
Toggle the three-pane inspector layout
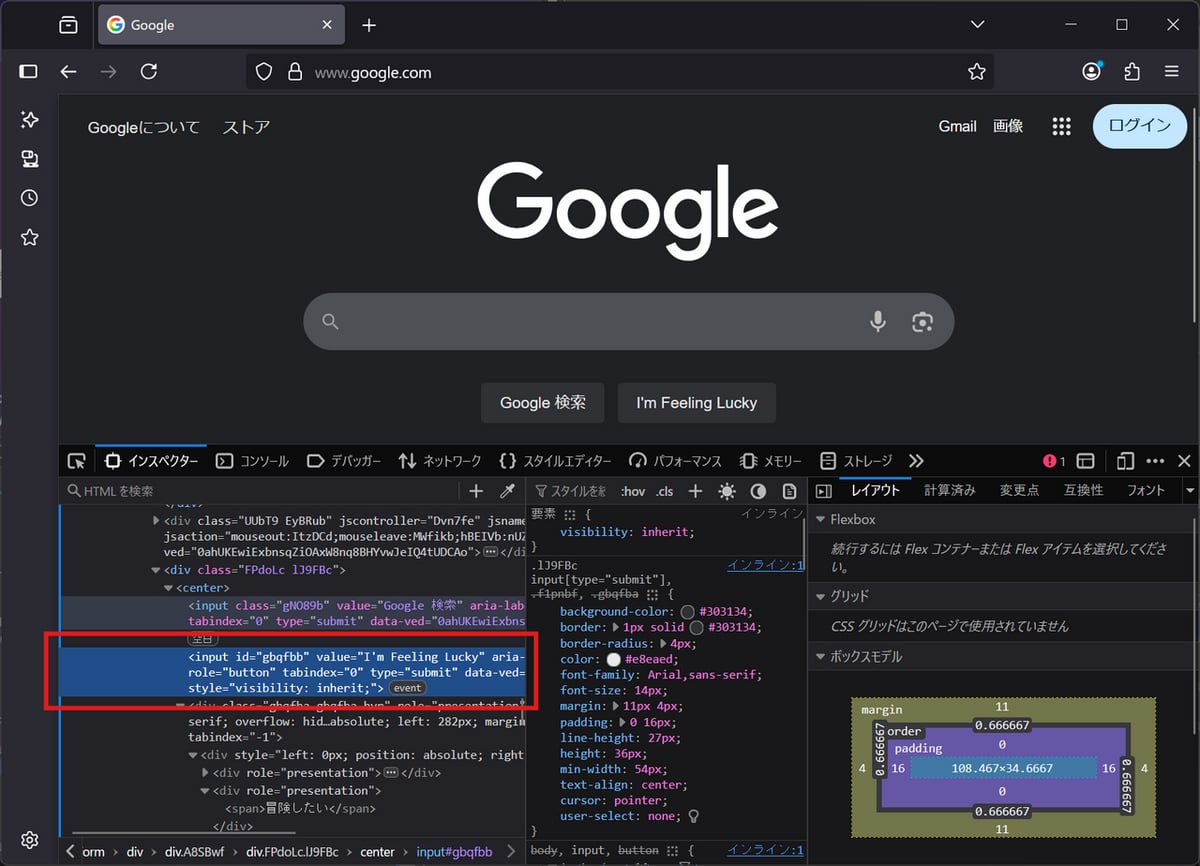(x=824, y=491)
